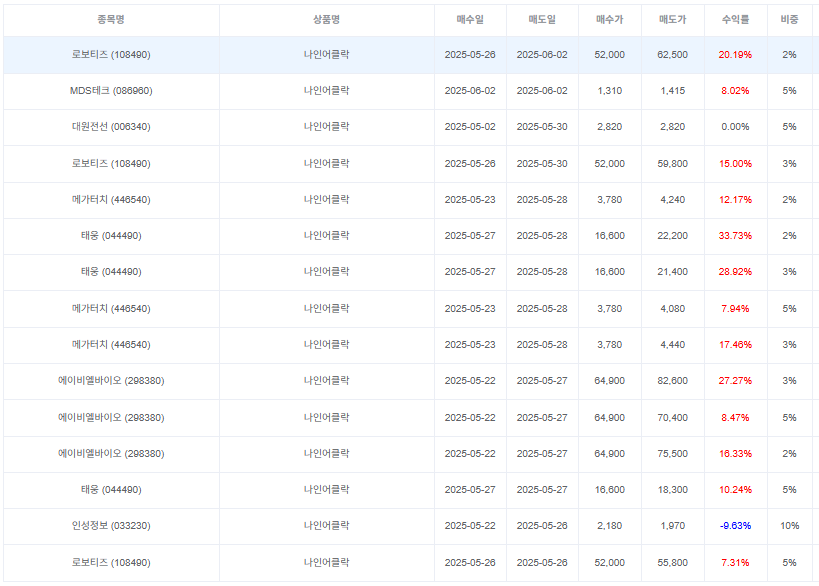Click the 비중 column header
The height and width of the screenshot is (586, 819).
pos(789,20)
